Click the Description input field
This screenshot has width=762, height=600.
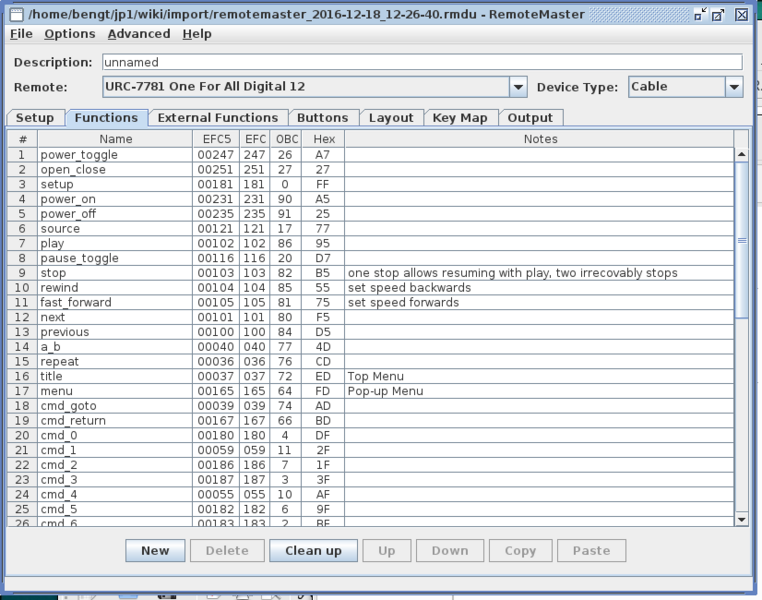[x=422, y=62]
